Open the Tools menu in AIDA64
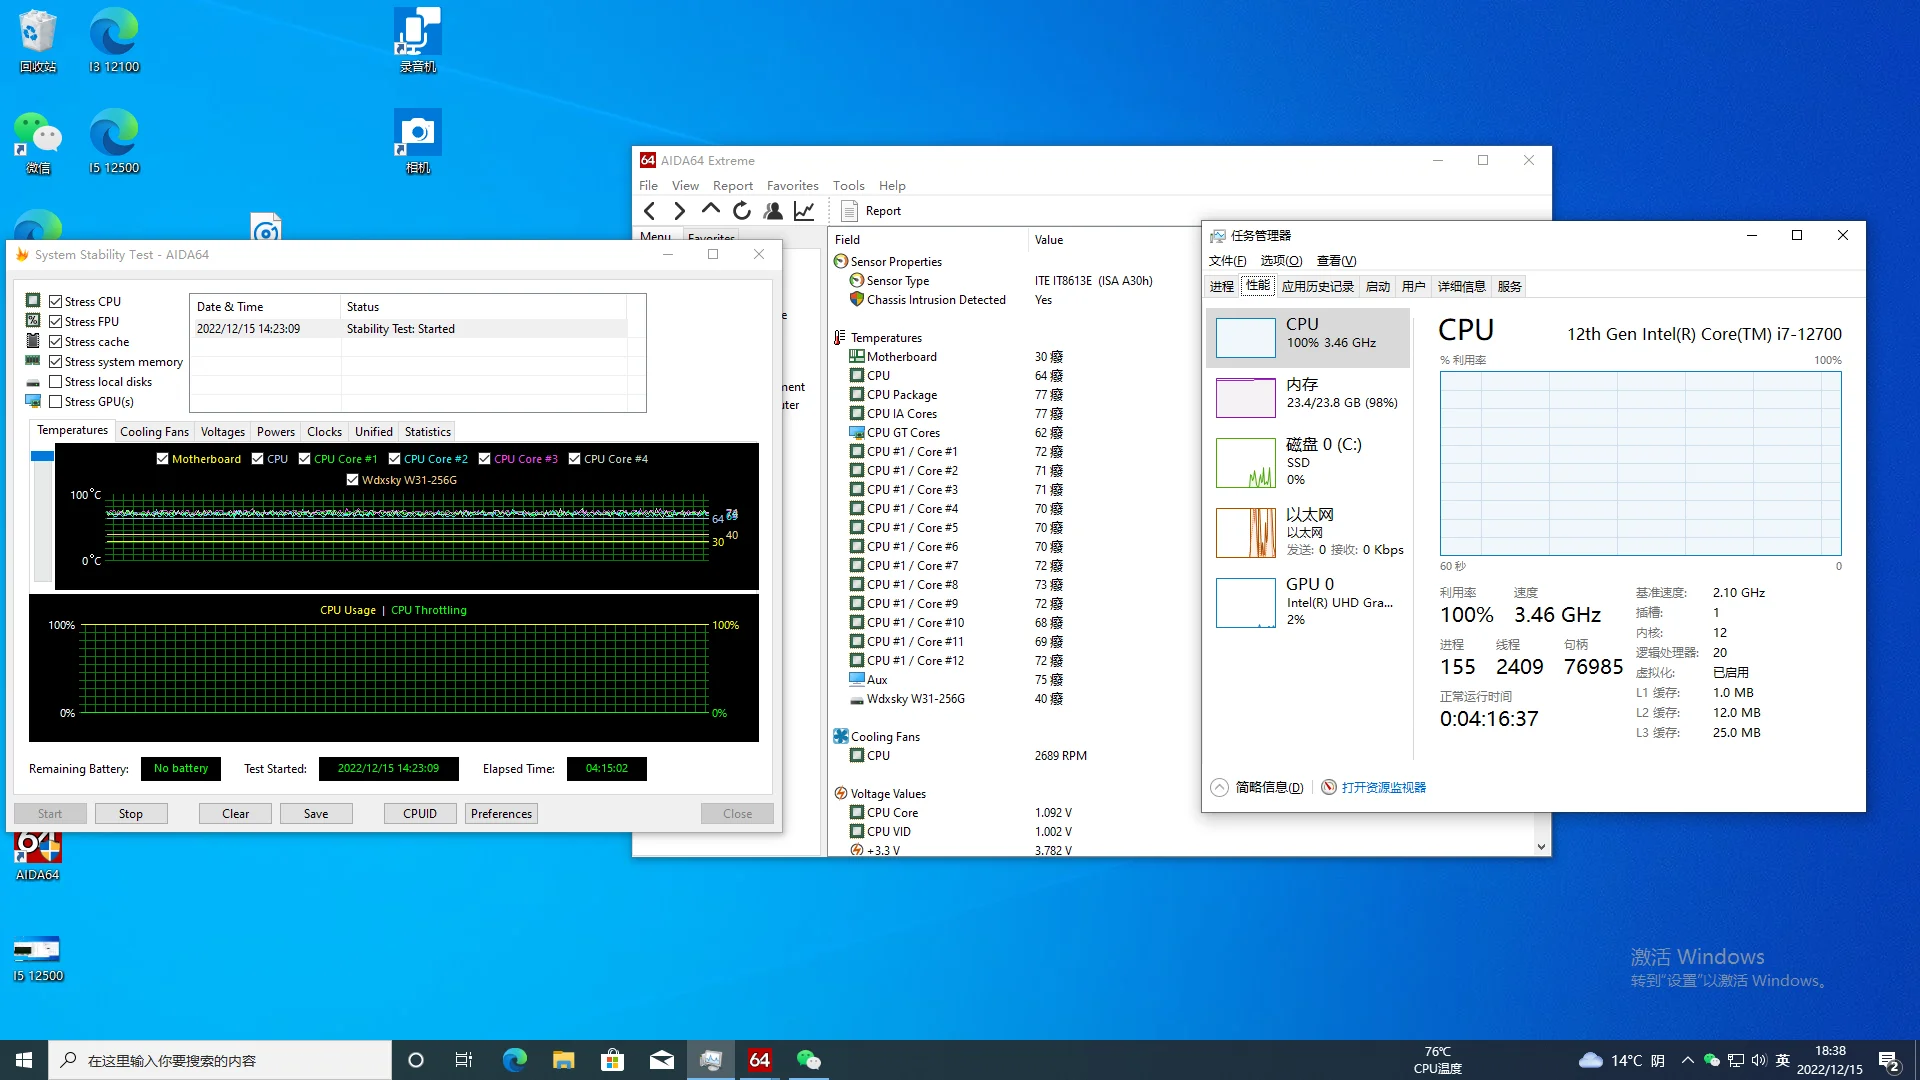This screenshot has width=1920, height=1080. pos(848,185)
